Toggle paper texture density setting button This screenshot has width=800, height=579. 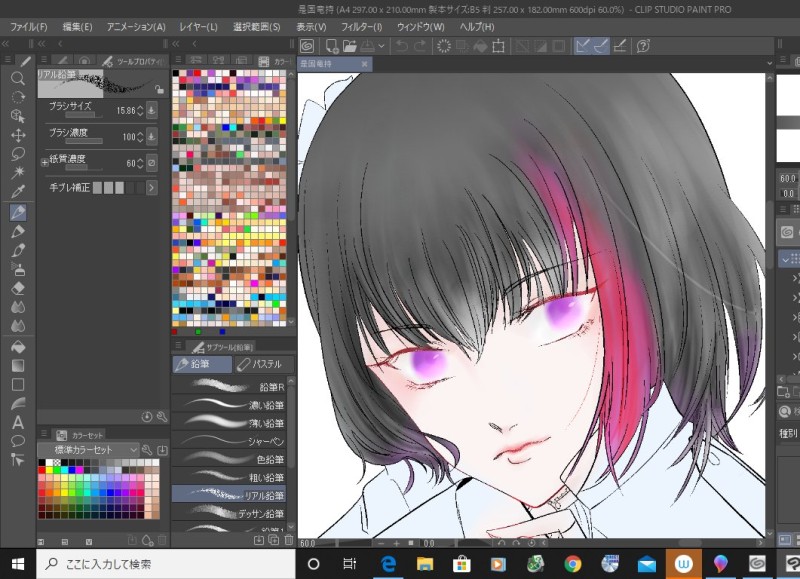coord(152,163)
